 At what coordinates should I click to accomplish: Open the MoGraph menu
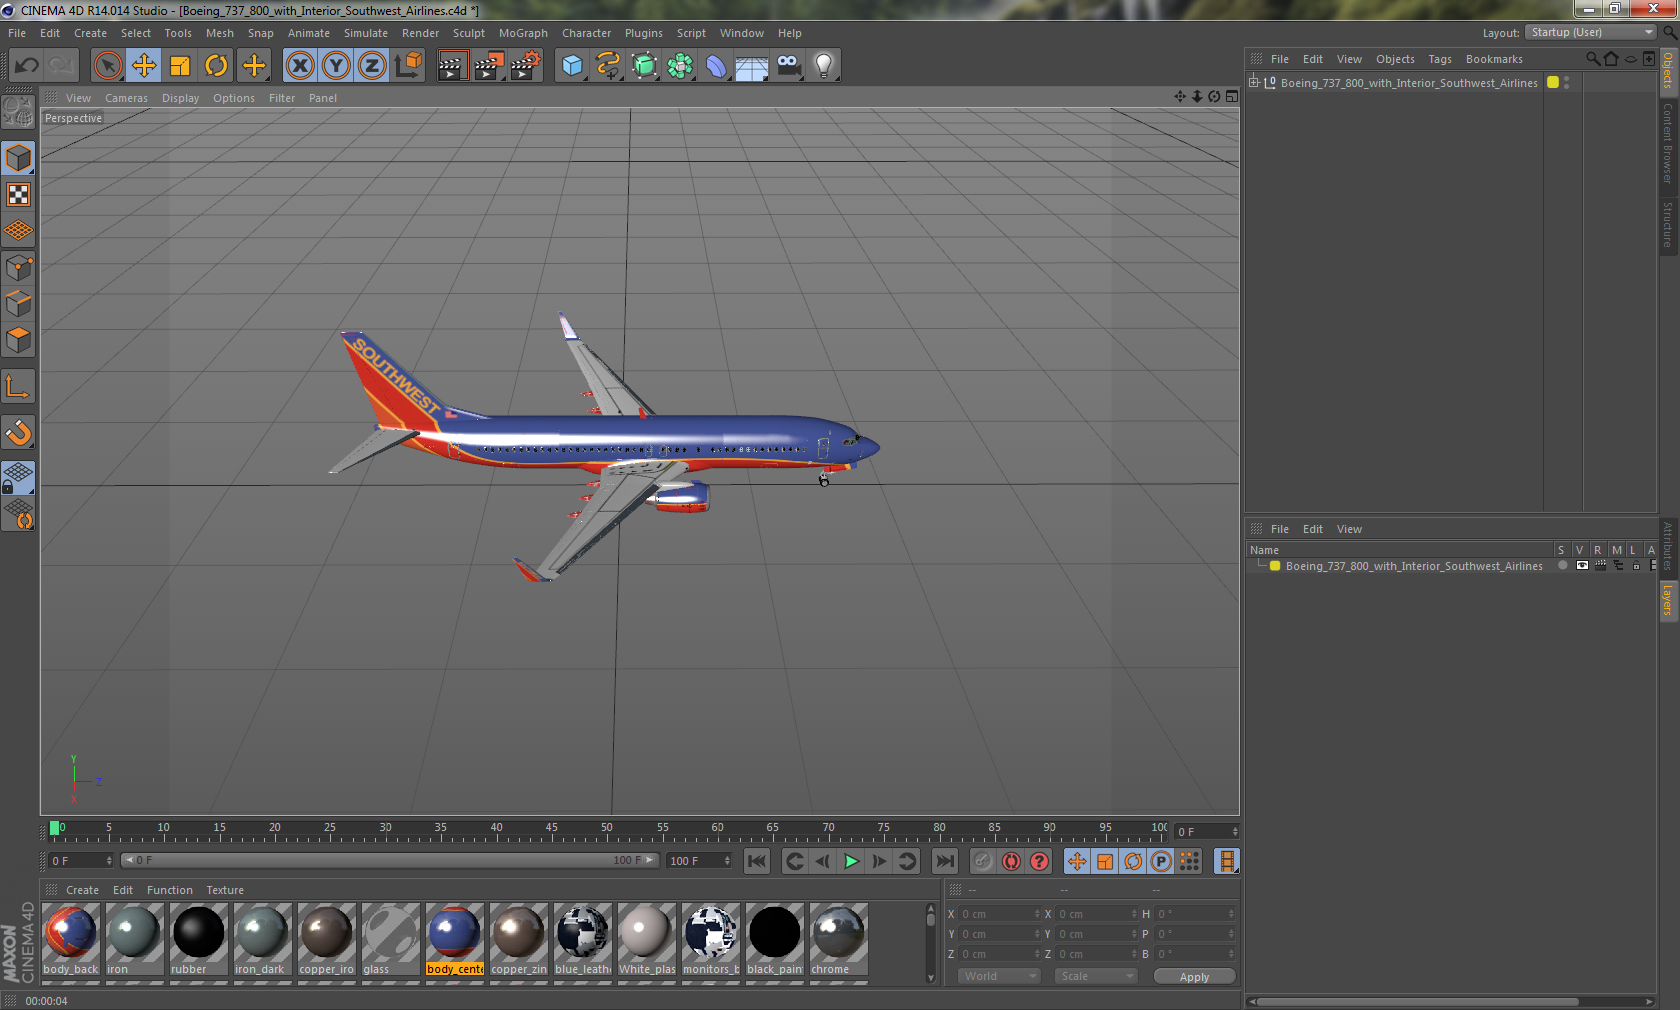523,33
